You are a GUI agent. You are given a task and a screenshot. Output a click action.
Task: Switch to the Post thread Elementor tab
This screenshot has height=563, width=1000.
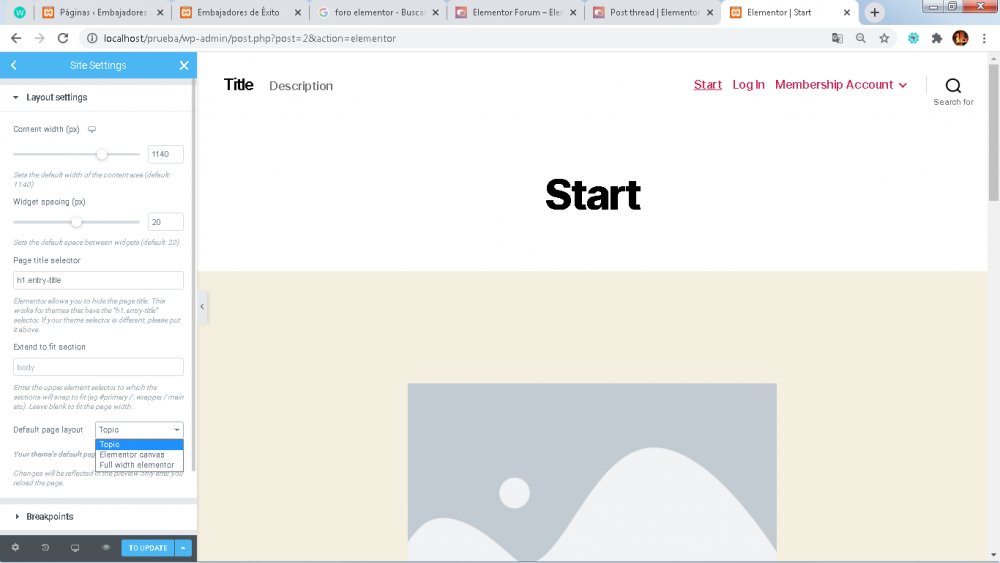tap(654, 13)
